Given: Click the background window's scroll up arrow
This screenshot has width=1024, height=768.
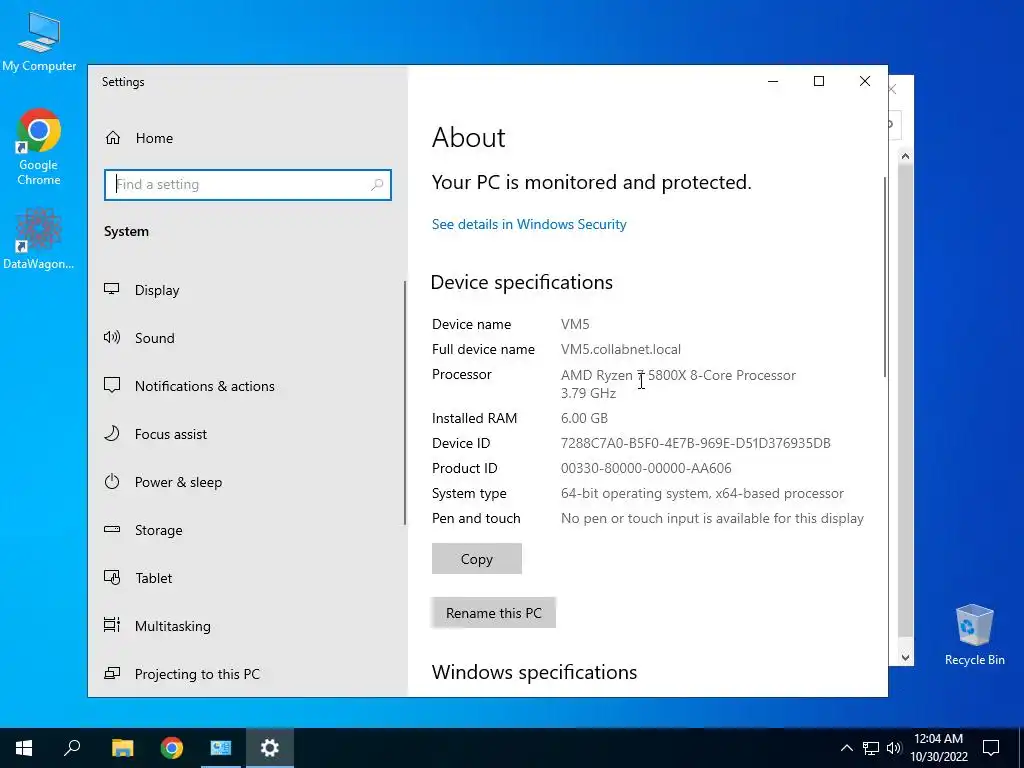Looking at the screenshot, I should coord(905,156).
